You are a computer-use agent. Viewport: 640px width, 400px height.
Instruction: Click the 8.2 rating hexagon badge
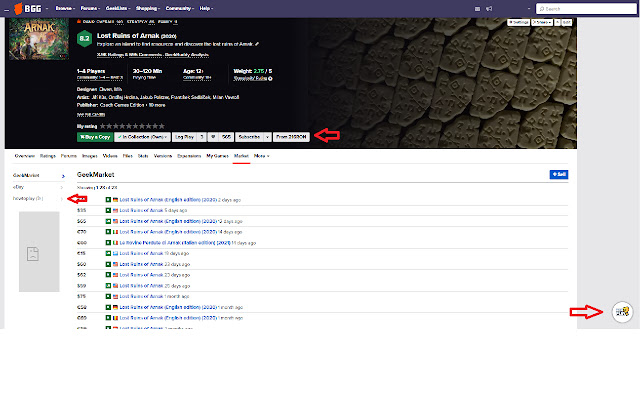point(86,39)
